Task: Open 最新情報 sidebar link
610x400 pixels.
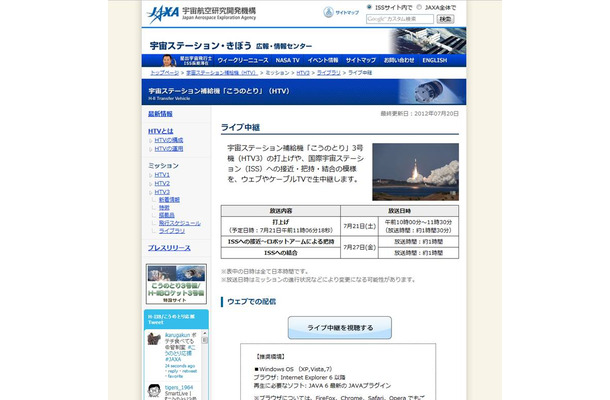Action: click(160, 114)
